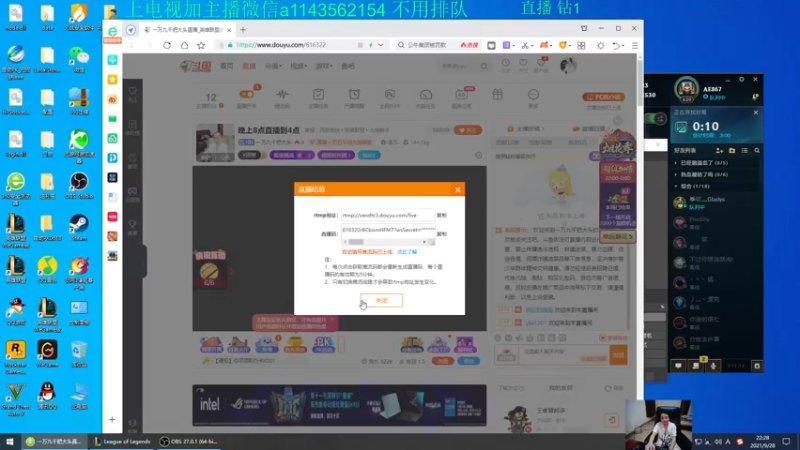This screenshot has height=450, width=800.
Task: Search friends in the League client
Action: [757, 151]
